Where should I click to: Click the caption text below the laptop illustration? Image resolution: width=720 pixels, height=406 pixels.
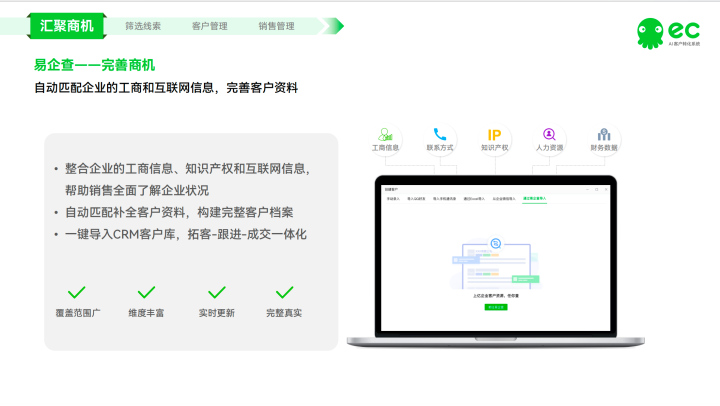(x=496, y=296)
